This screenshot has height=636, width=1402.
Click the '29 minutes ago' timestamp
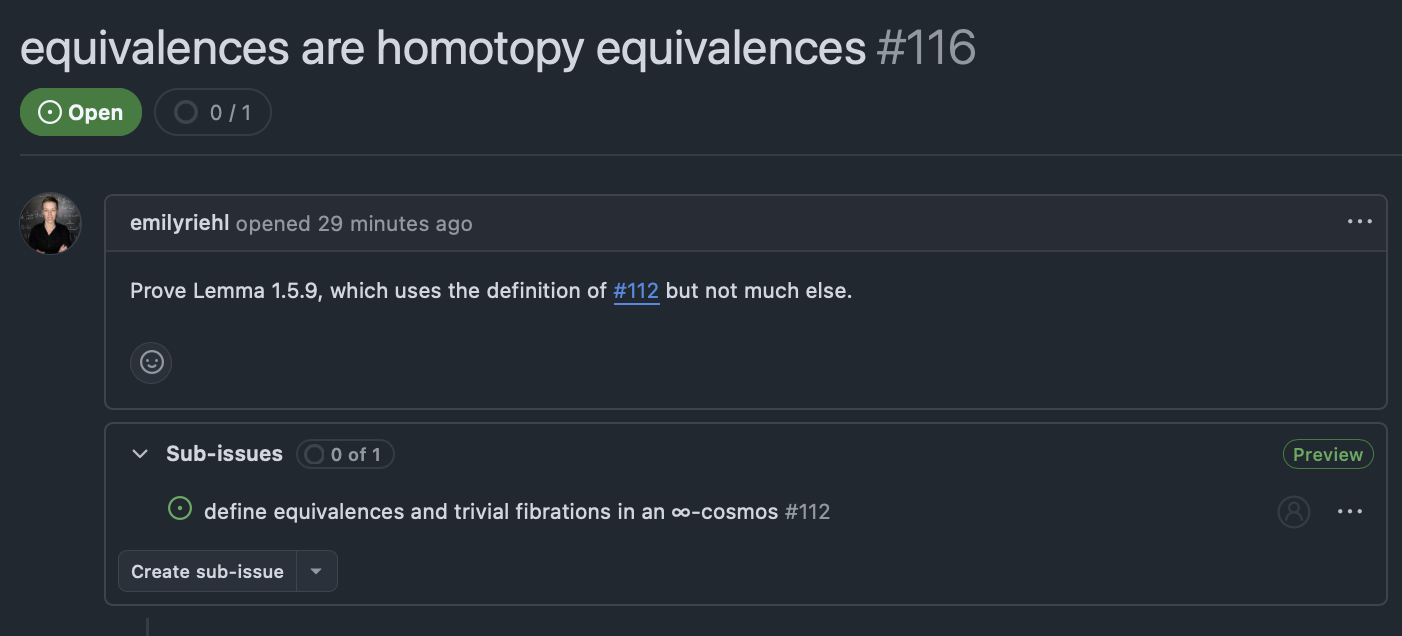[395, 223]
